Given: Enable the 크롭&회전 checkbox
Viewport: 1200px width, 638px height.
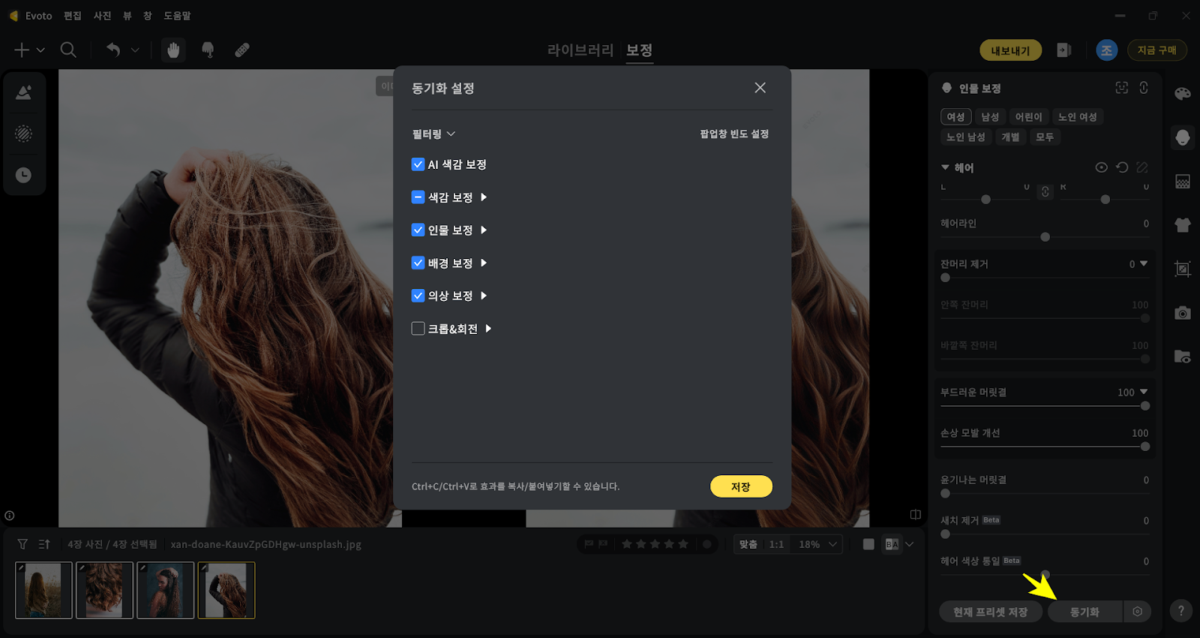Looking at the screenshot, I should pyautogui.click(x=418, y=328).
